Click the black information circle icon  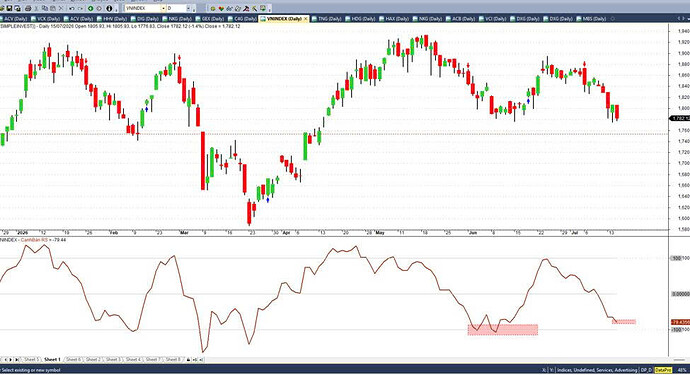(109, 8)
